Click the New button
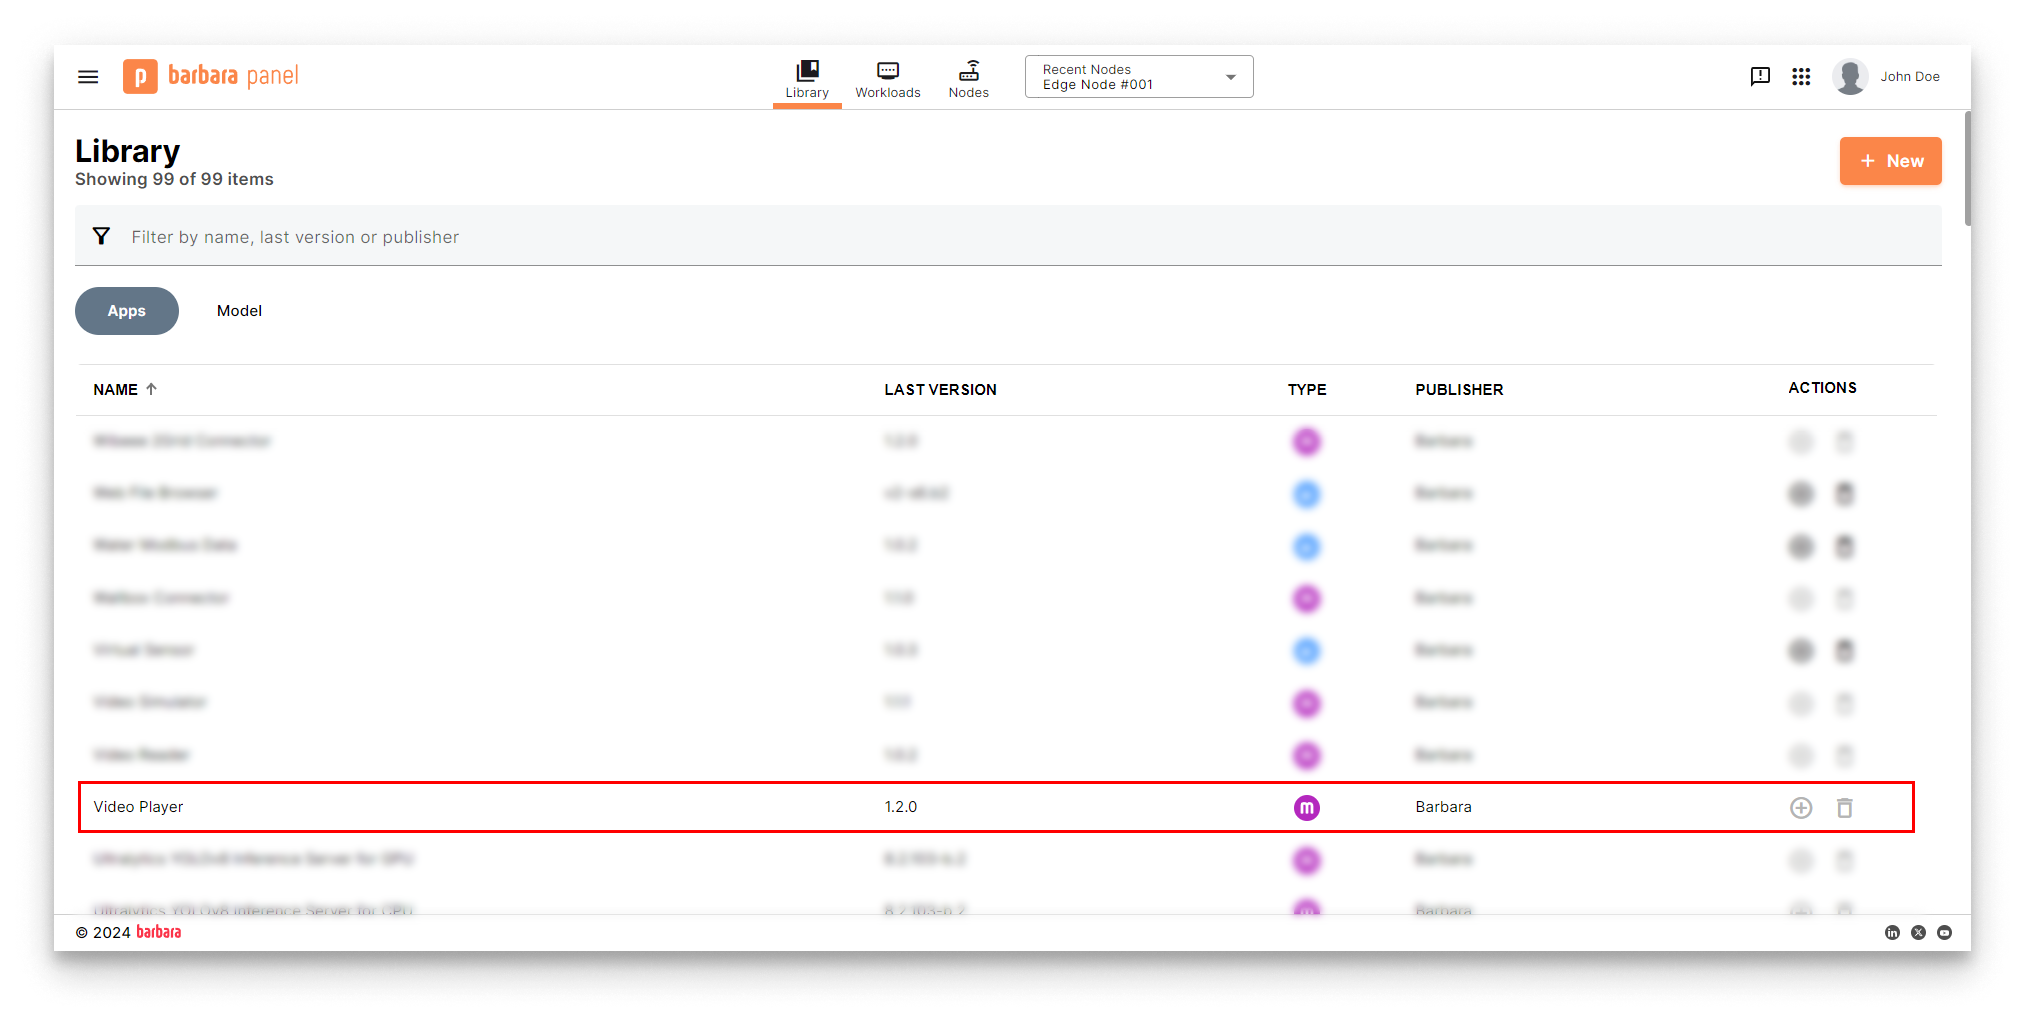Screen dimensions: 2025x1016 point(1890,161)
